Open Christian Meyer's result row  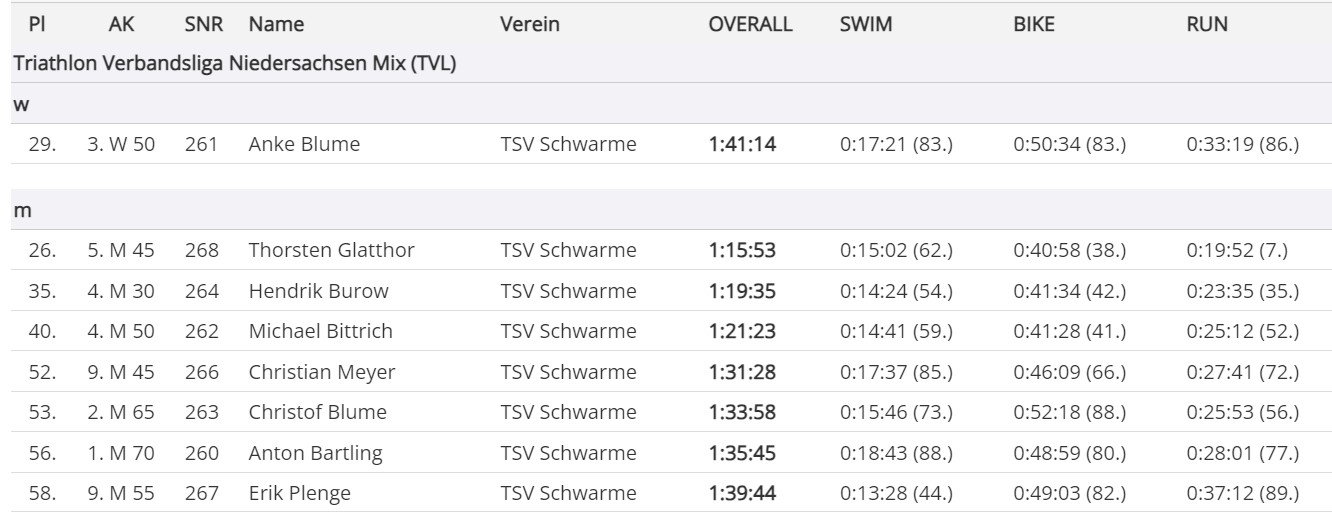coord(321,372)
